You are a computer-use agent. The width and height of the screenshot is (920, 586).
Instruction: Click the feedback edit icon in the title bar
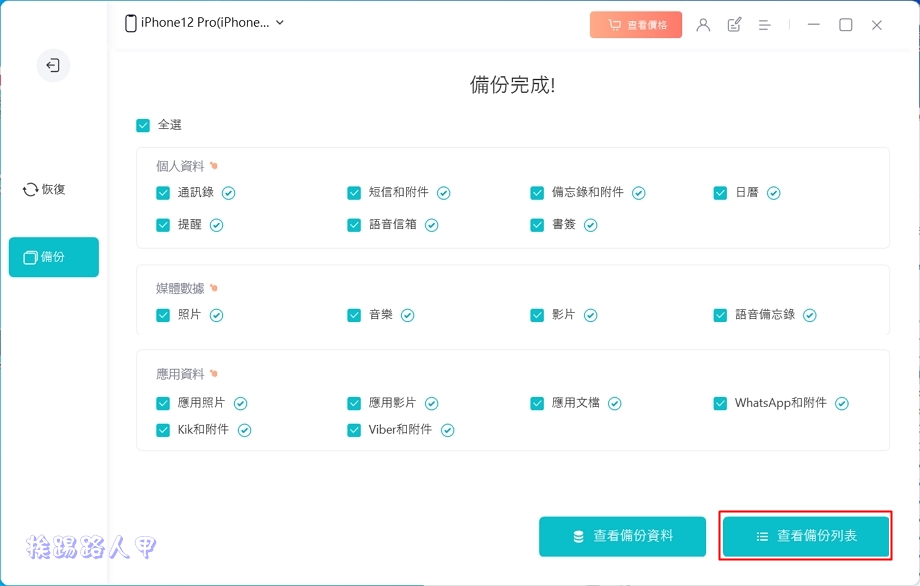click(735, 25)
